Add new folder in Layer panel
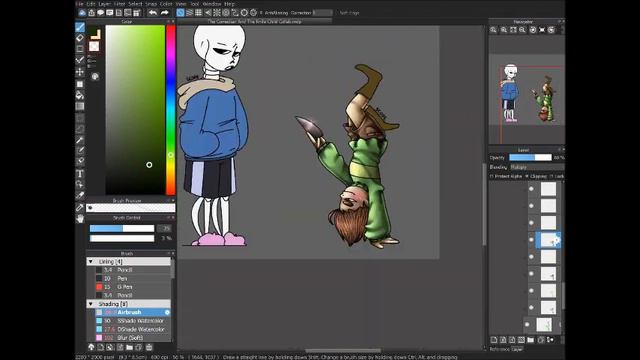This screenshot has height=360, width=640. (x=531, y=340)
